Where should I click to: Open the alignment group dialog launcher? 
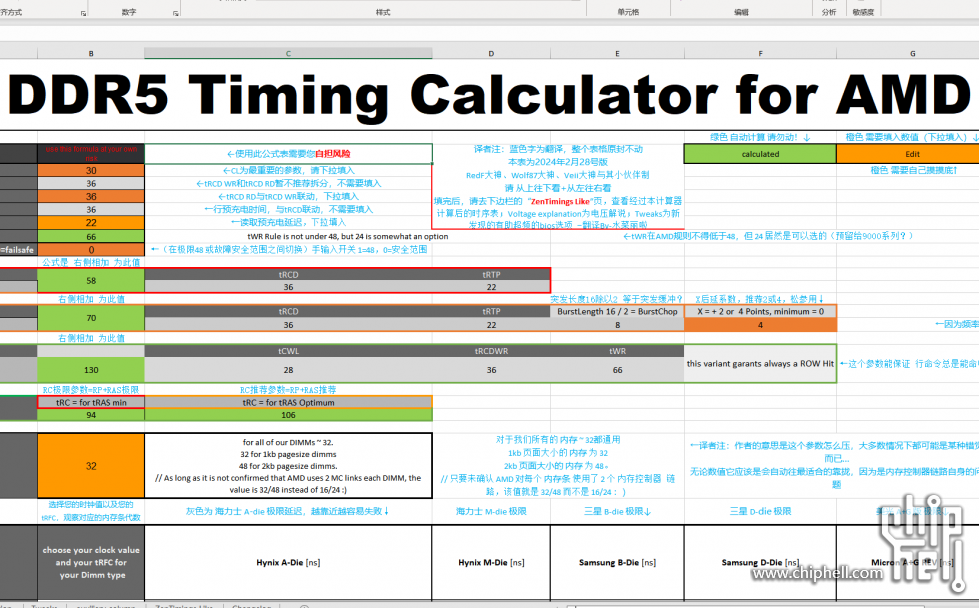pyautogui.click(x=83, y=13)
